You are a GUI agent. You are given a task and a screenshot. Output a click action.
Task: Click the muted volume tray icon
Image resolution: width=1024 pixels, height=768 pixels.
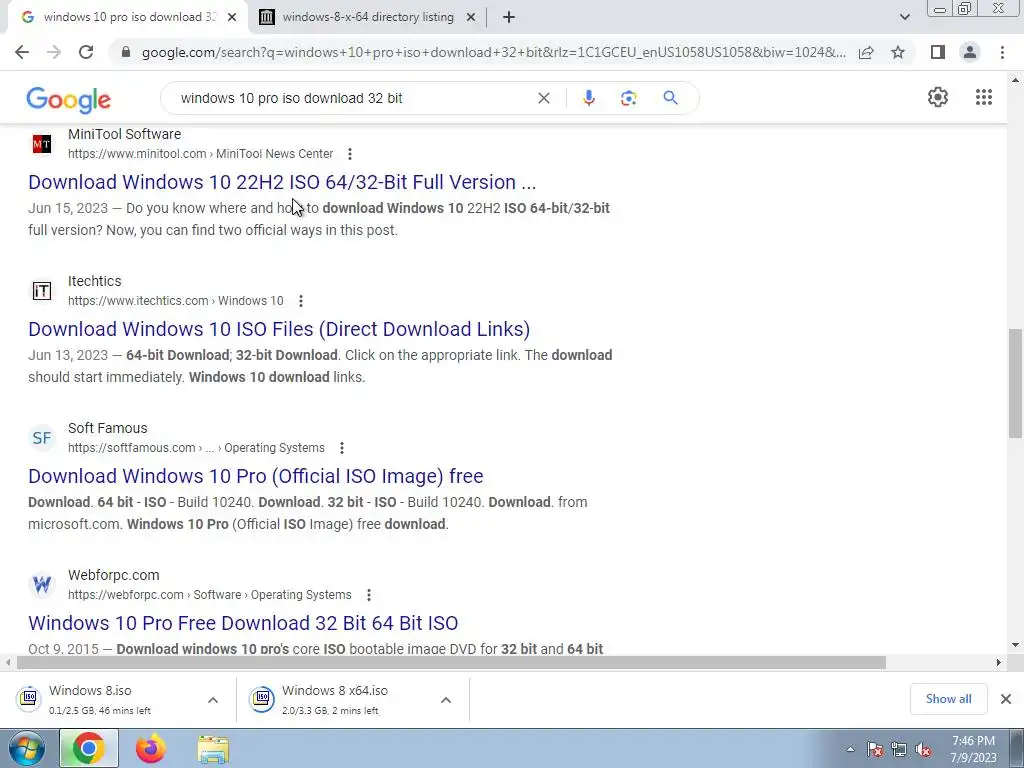point(923,750)
